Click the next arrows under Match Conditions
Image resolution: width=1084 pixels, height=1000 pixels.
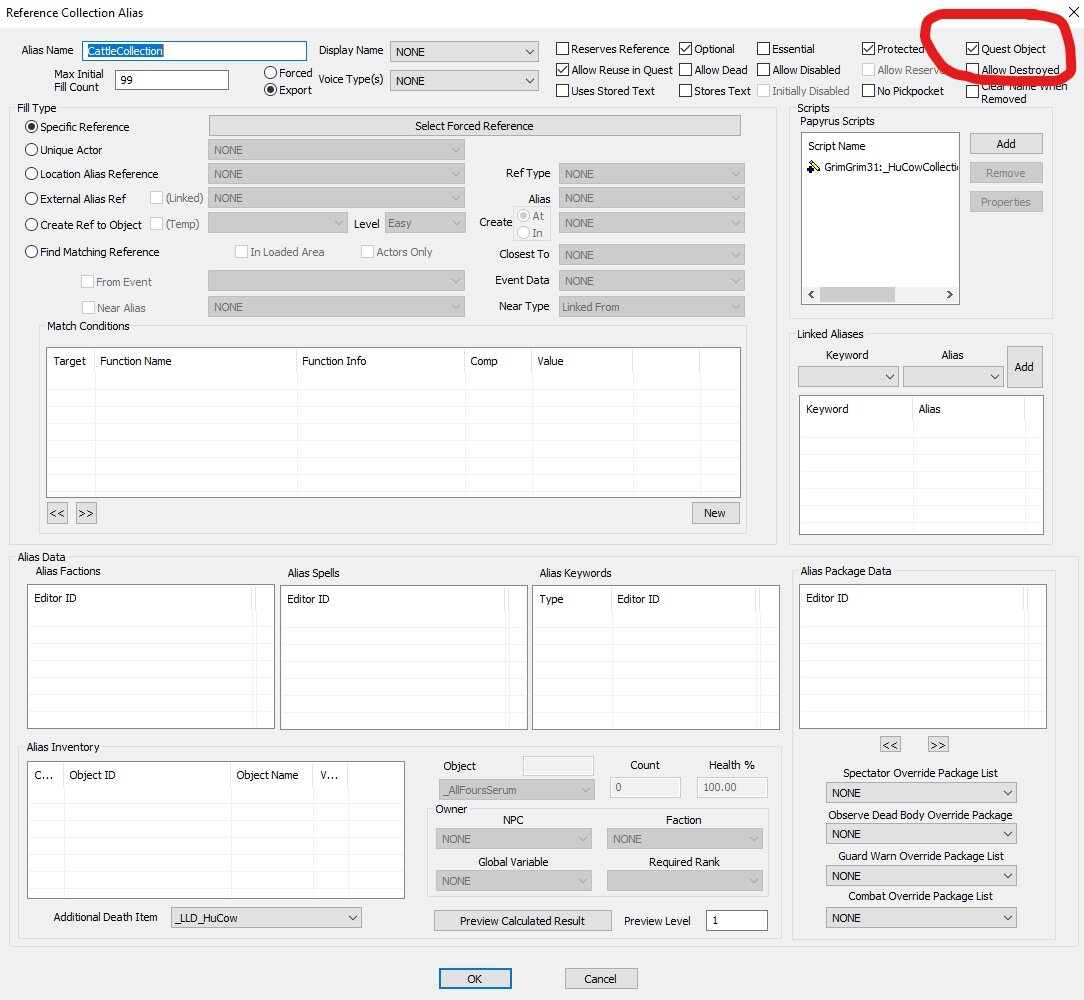tap(86, 513)
